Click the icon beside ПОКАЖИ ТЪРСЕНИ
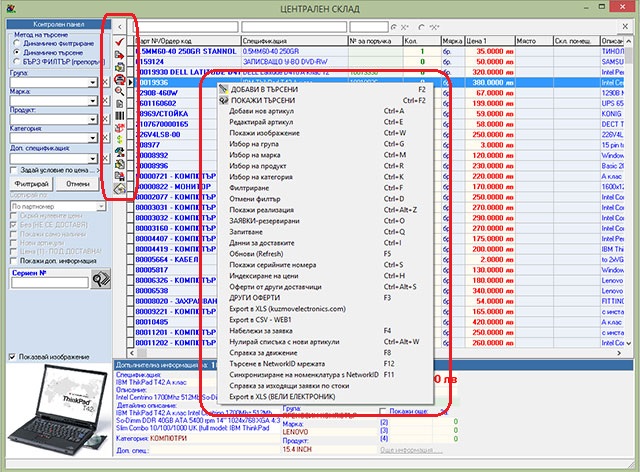 pyautogui.click(x=223, y=100)
